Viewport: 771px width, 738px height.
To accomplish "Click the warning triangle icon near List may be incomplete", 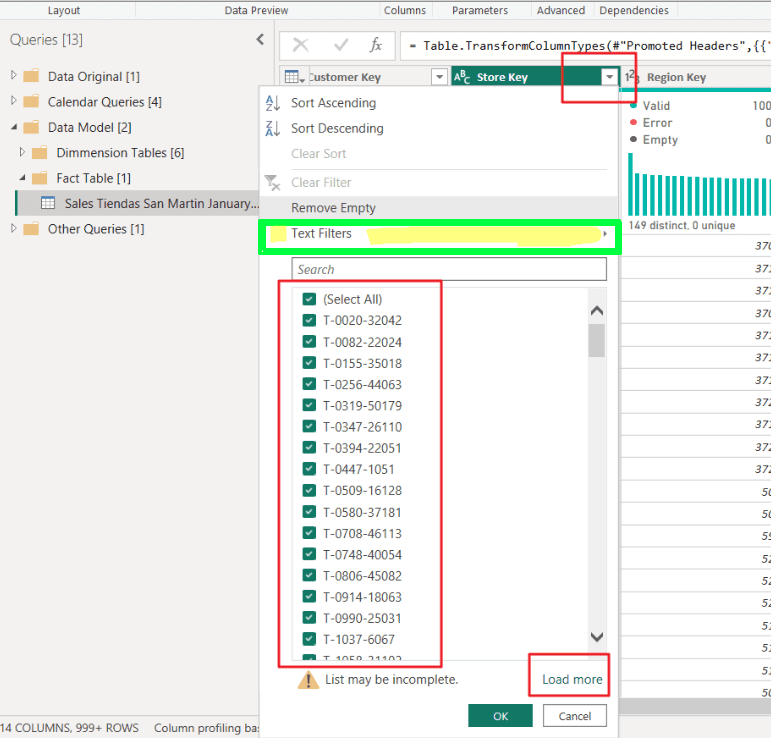I will 308,680.
